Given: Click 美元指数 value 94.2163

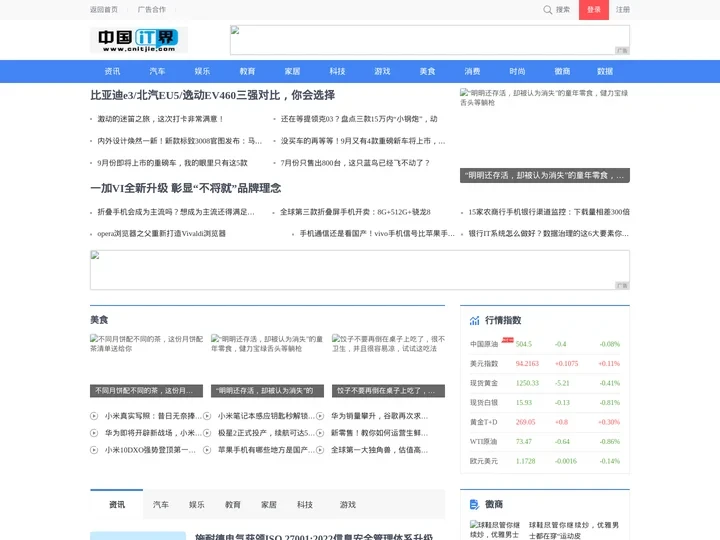Looking at the screenshot, I should click(527, 364).
